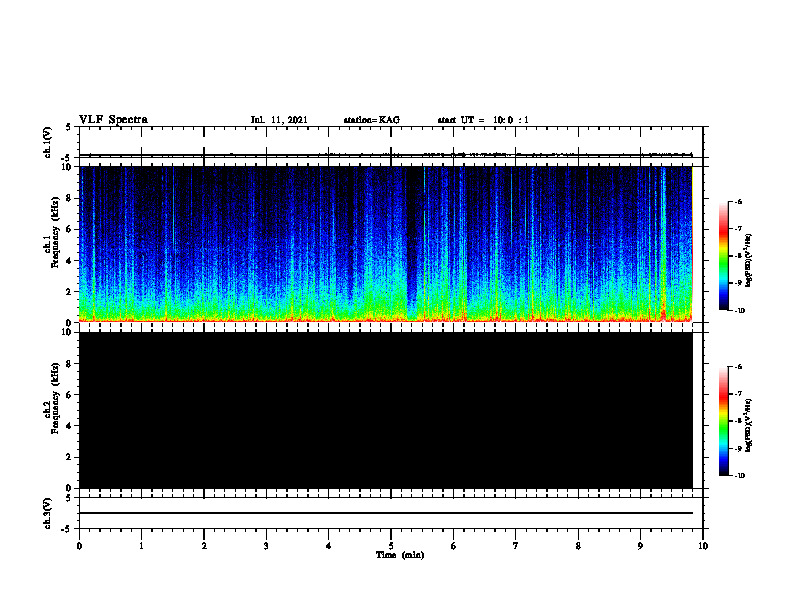
Task: Click the ch.1 spectrogram color scale bar
Action: [x=724, y=256]
